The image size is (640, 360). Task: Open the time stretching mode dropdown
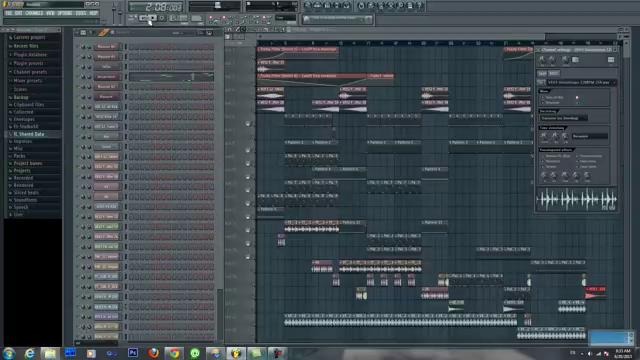(590, 136)
